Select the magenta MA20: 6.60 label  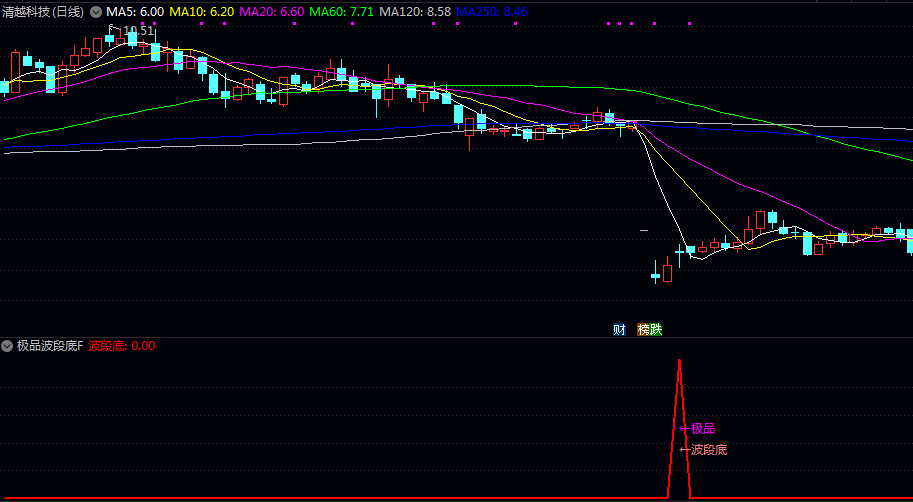271,12
